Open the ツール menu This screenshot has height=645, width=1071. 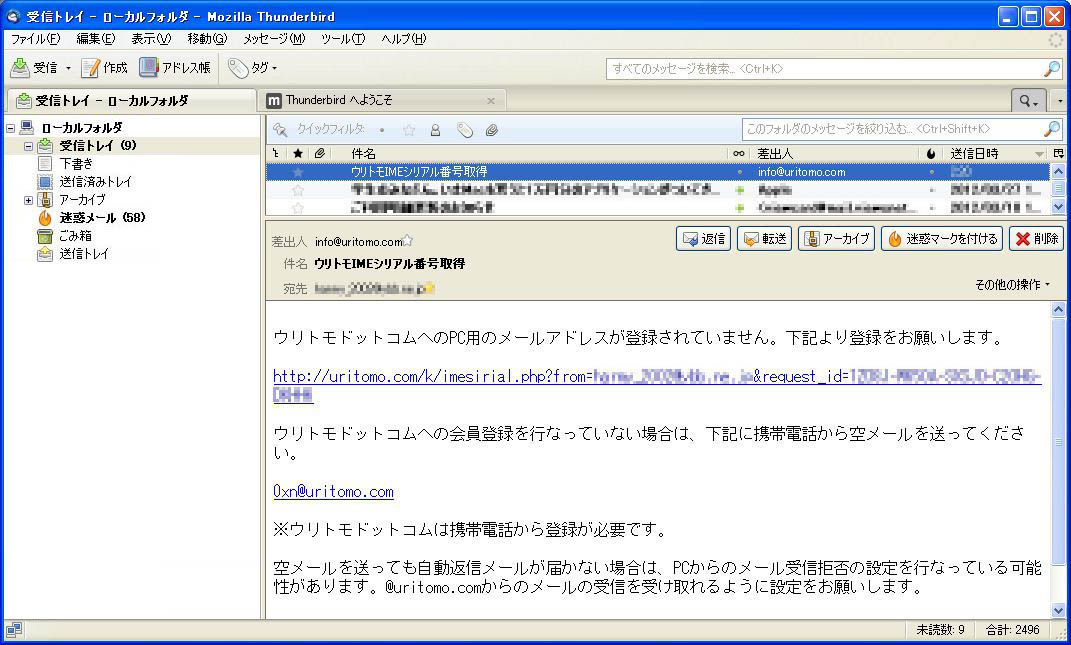[342, 39]
